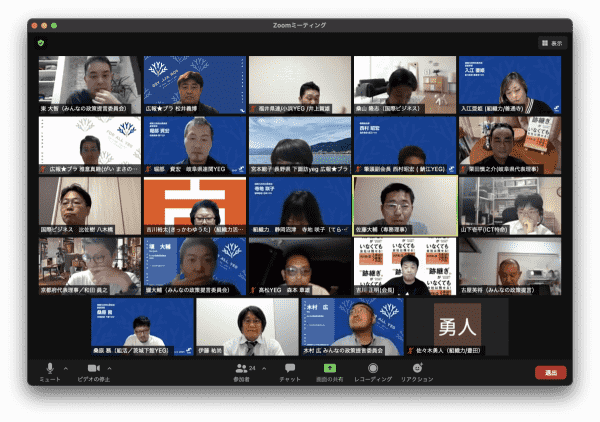Image resolution: width=600 pixels, height=422 pixels.
Task: Click the red leave meeting button
Action: tap(551, 373)
